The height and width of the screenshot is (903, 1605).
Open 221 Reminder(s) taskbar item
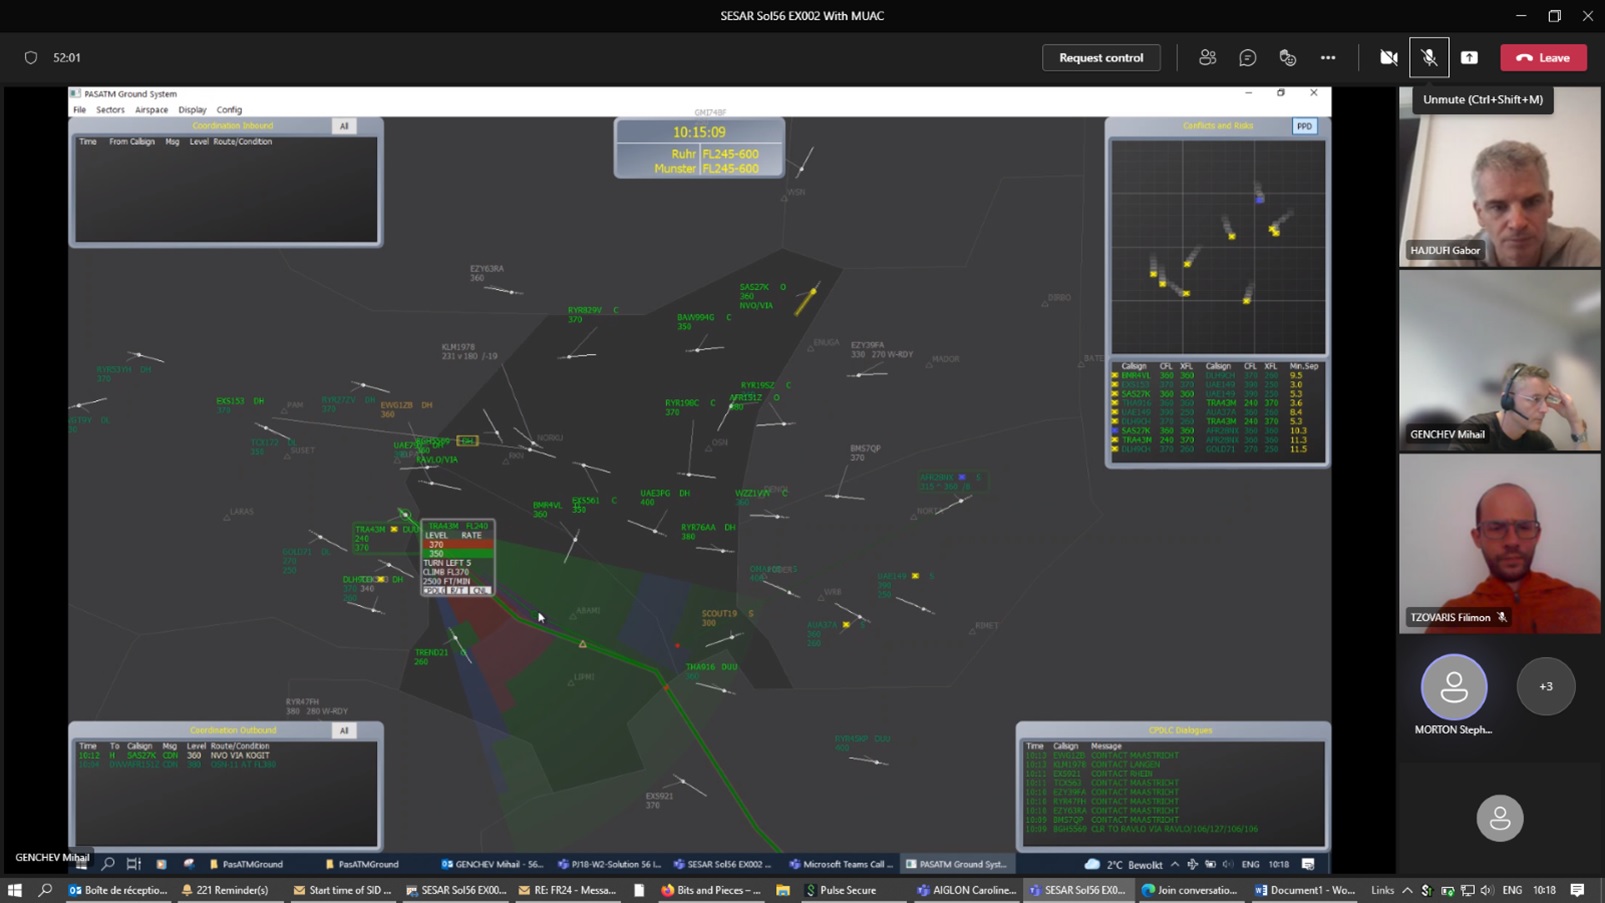coord(225,890)
